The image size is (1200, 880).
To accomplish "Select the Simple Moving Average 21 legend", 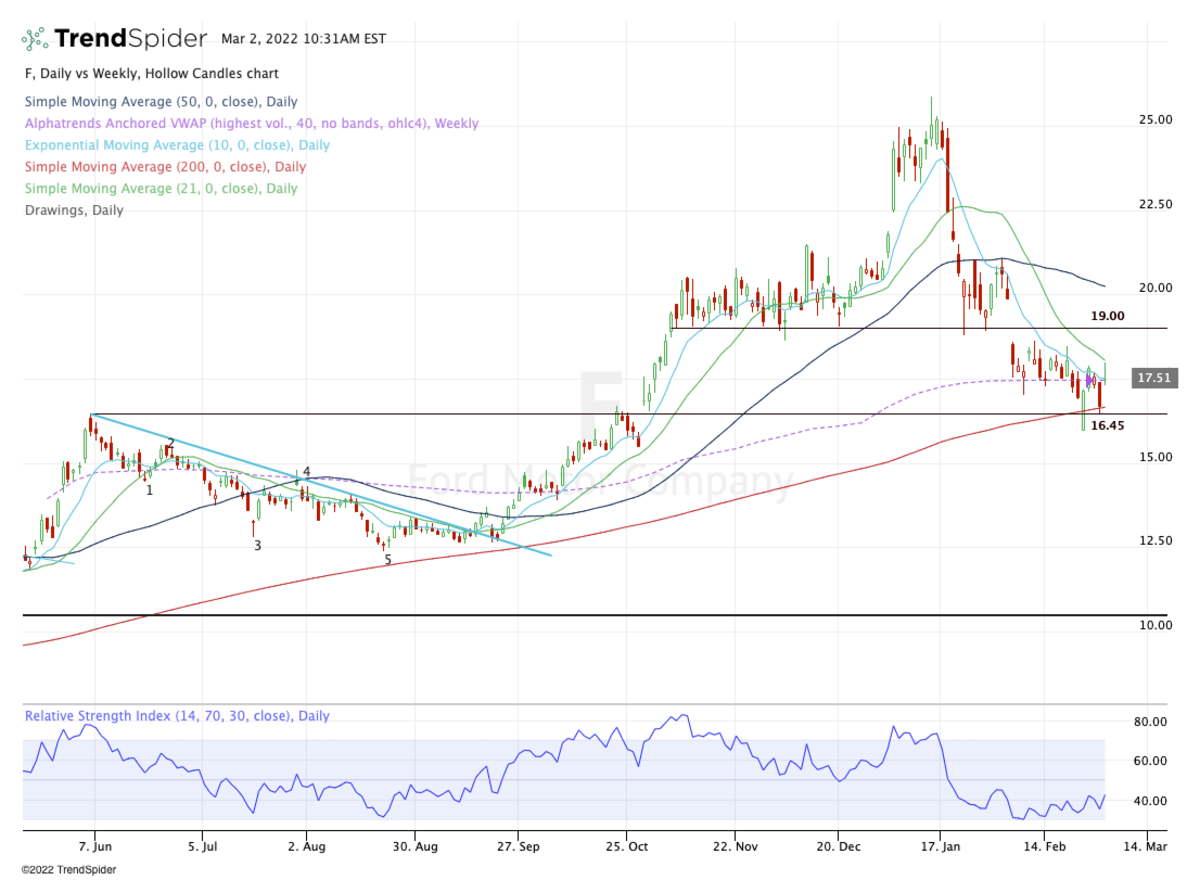I will coord(161,189).
